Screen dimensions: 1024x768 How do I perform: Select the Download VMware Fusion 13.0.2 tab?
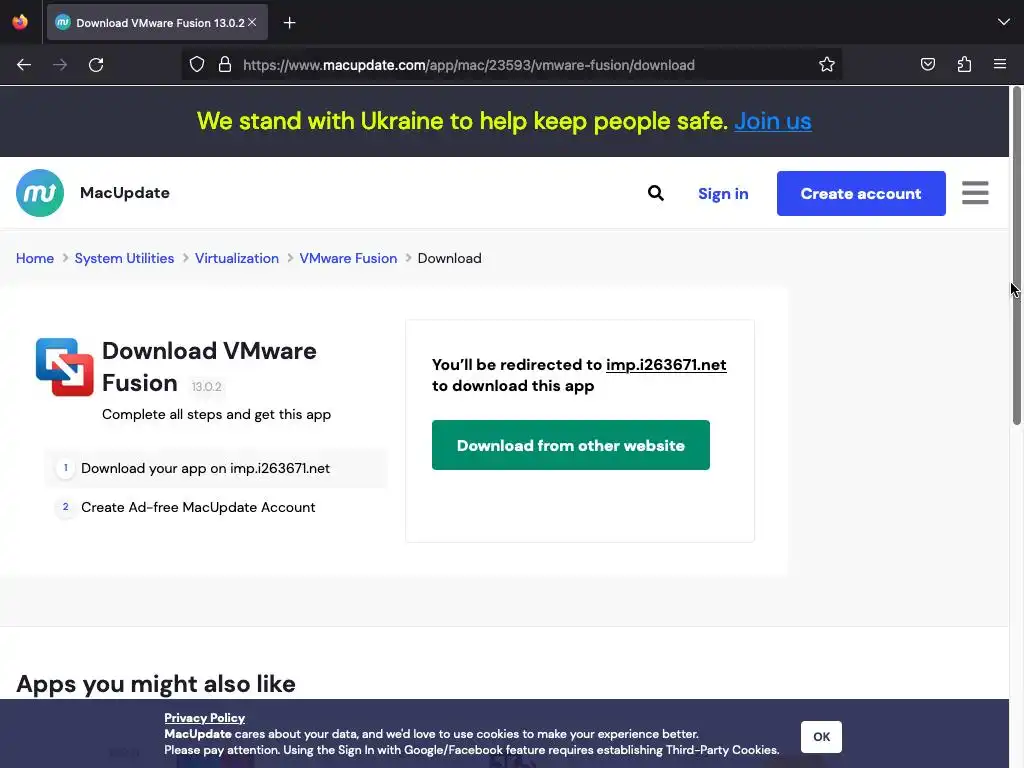click(157, 22)
